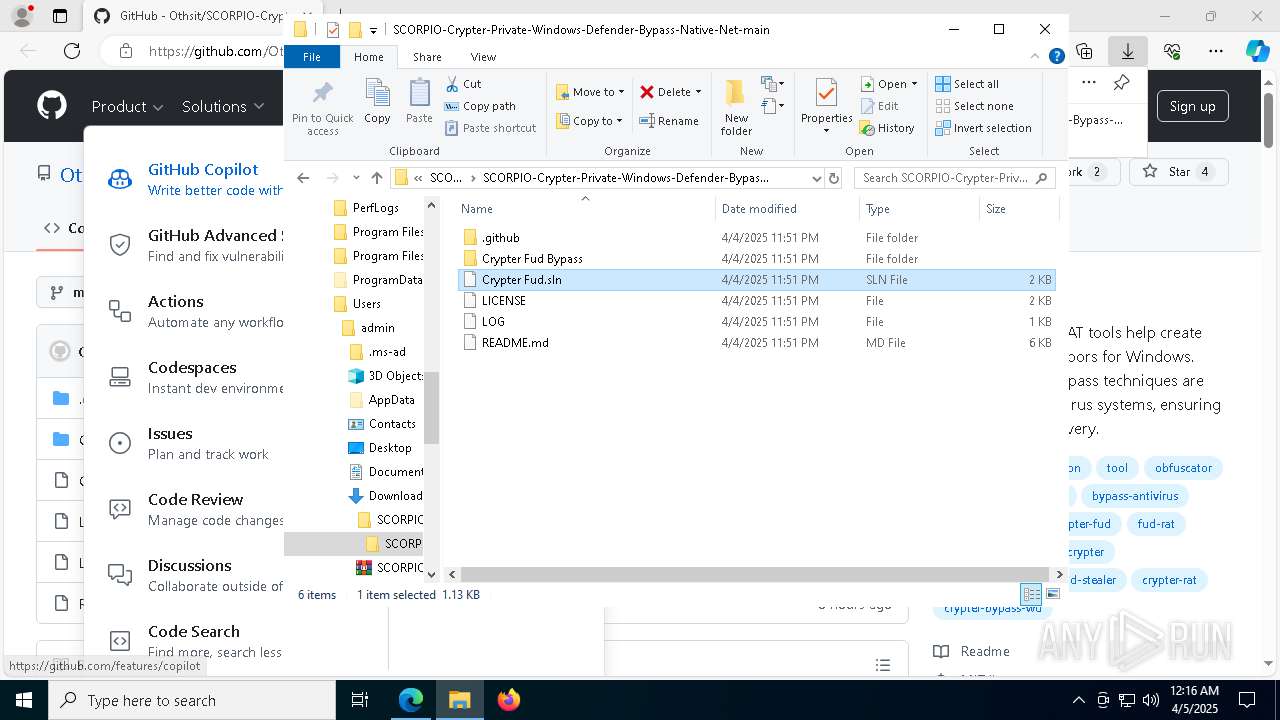Open File Explorer from the taskbar
1280x720 pixels.
(459, 700)
